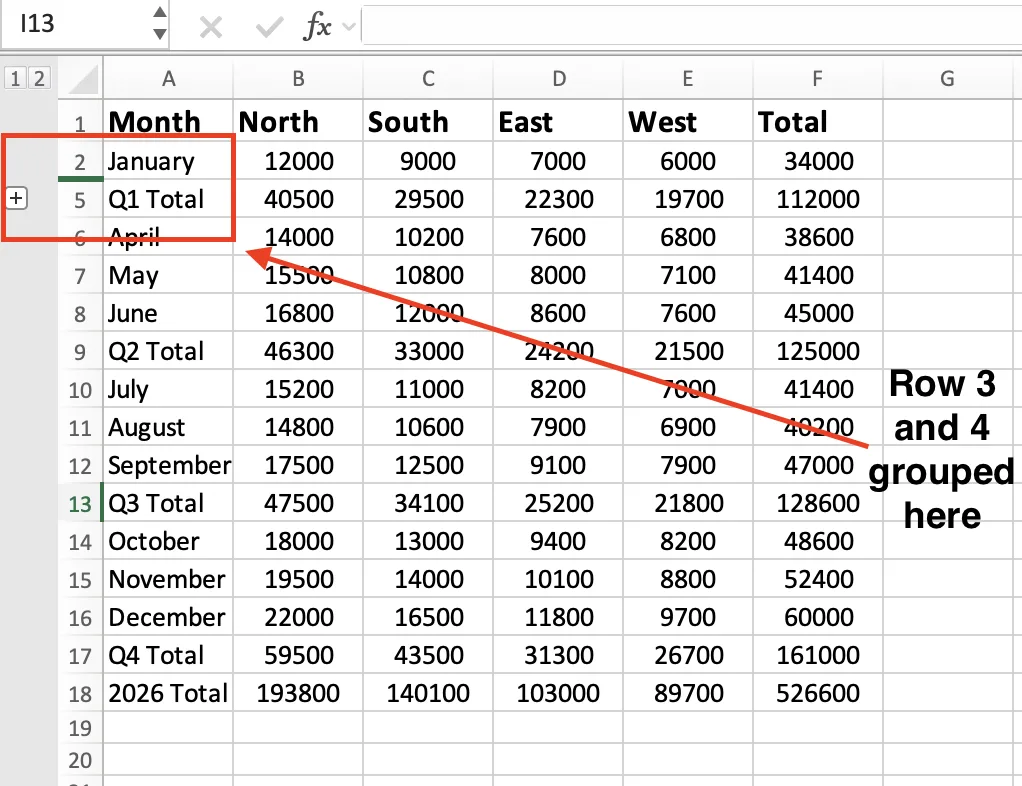The height and width of the screenshot is (786, 1022).
Task: Select the September cell
Action: tap(168, 465)
